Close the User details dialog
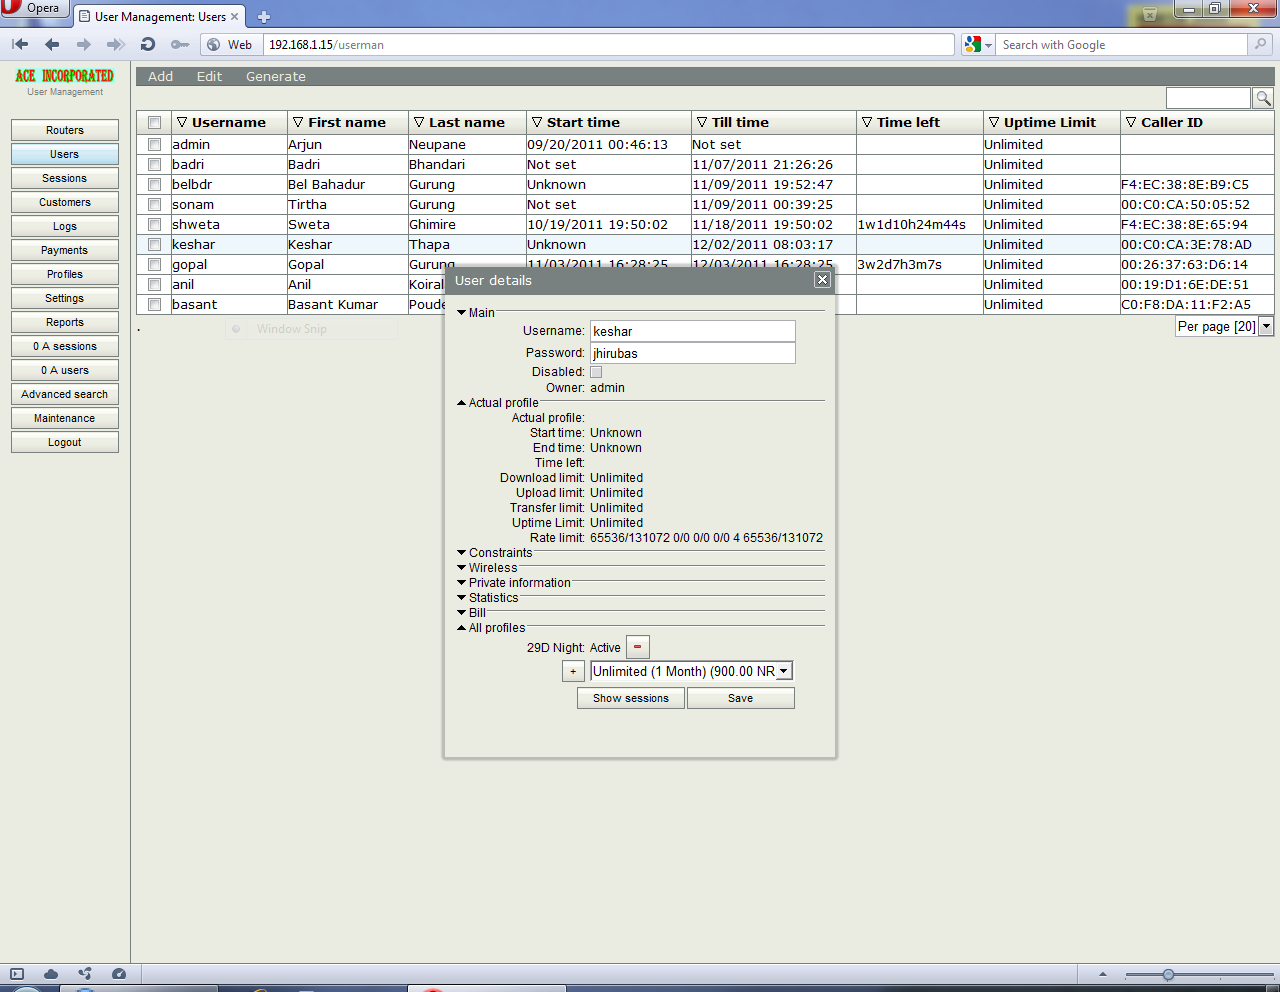This screenshot has width=1280, height=992. click(822, 280)
